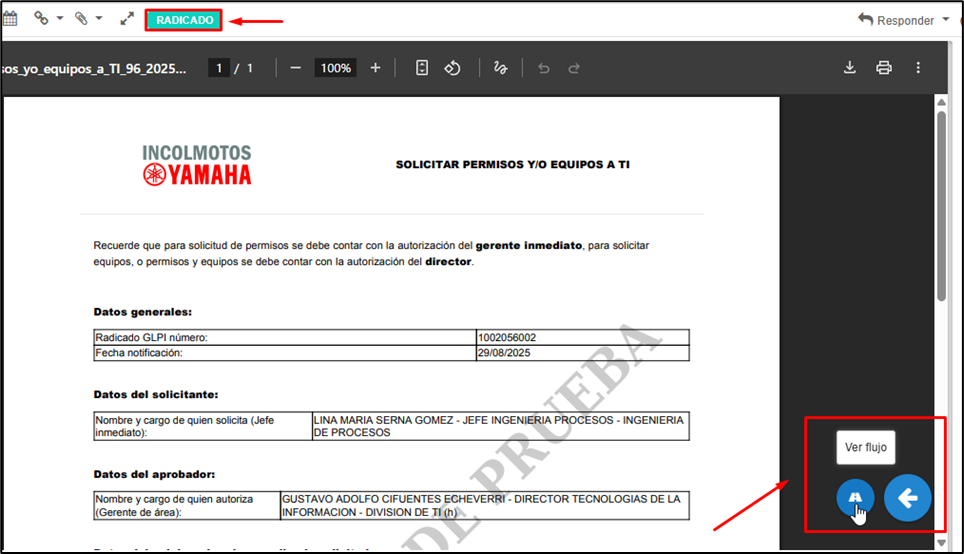Rotate the PDF counterclockwise
Screen dimensions: 964x554
click(452, 68)
